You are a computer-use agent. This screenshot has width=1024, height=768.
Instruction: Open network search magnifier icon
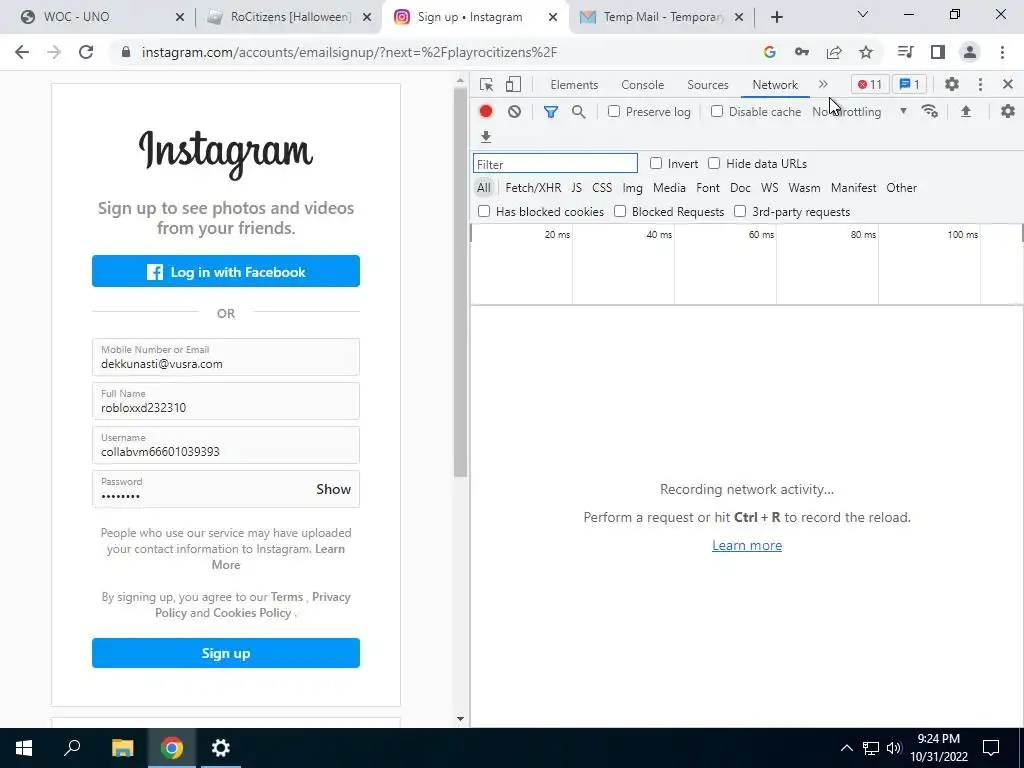(579, 112)
